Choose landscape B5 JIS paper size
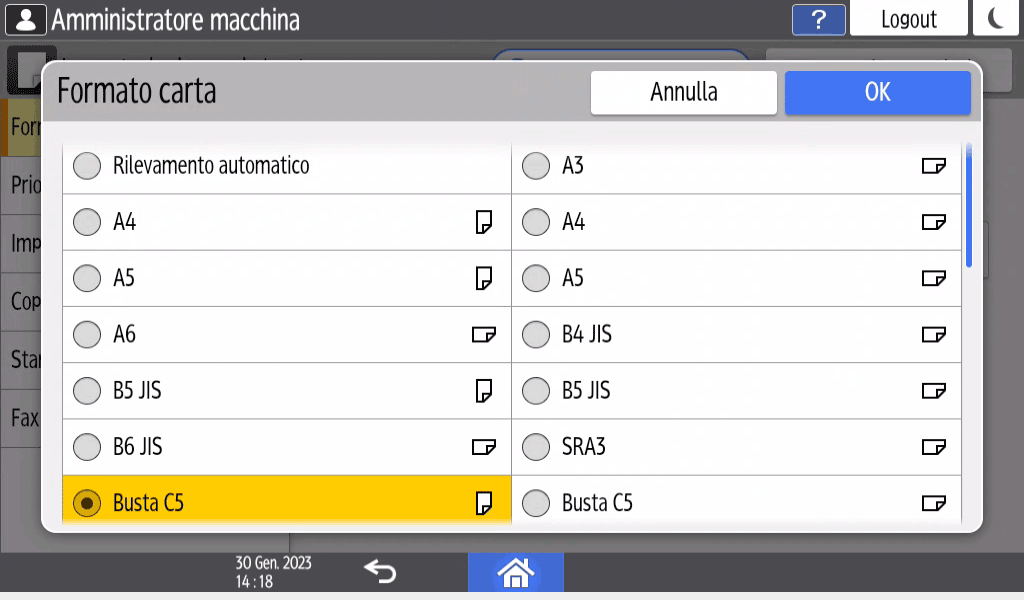This screenshot has width=1024, height=600. coord(537,390)
